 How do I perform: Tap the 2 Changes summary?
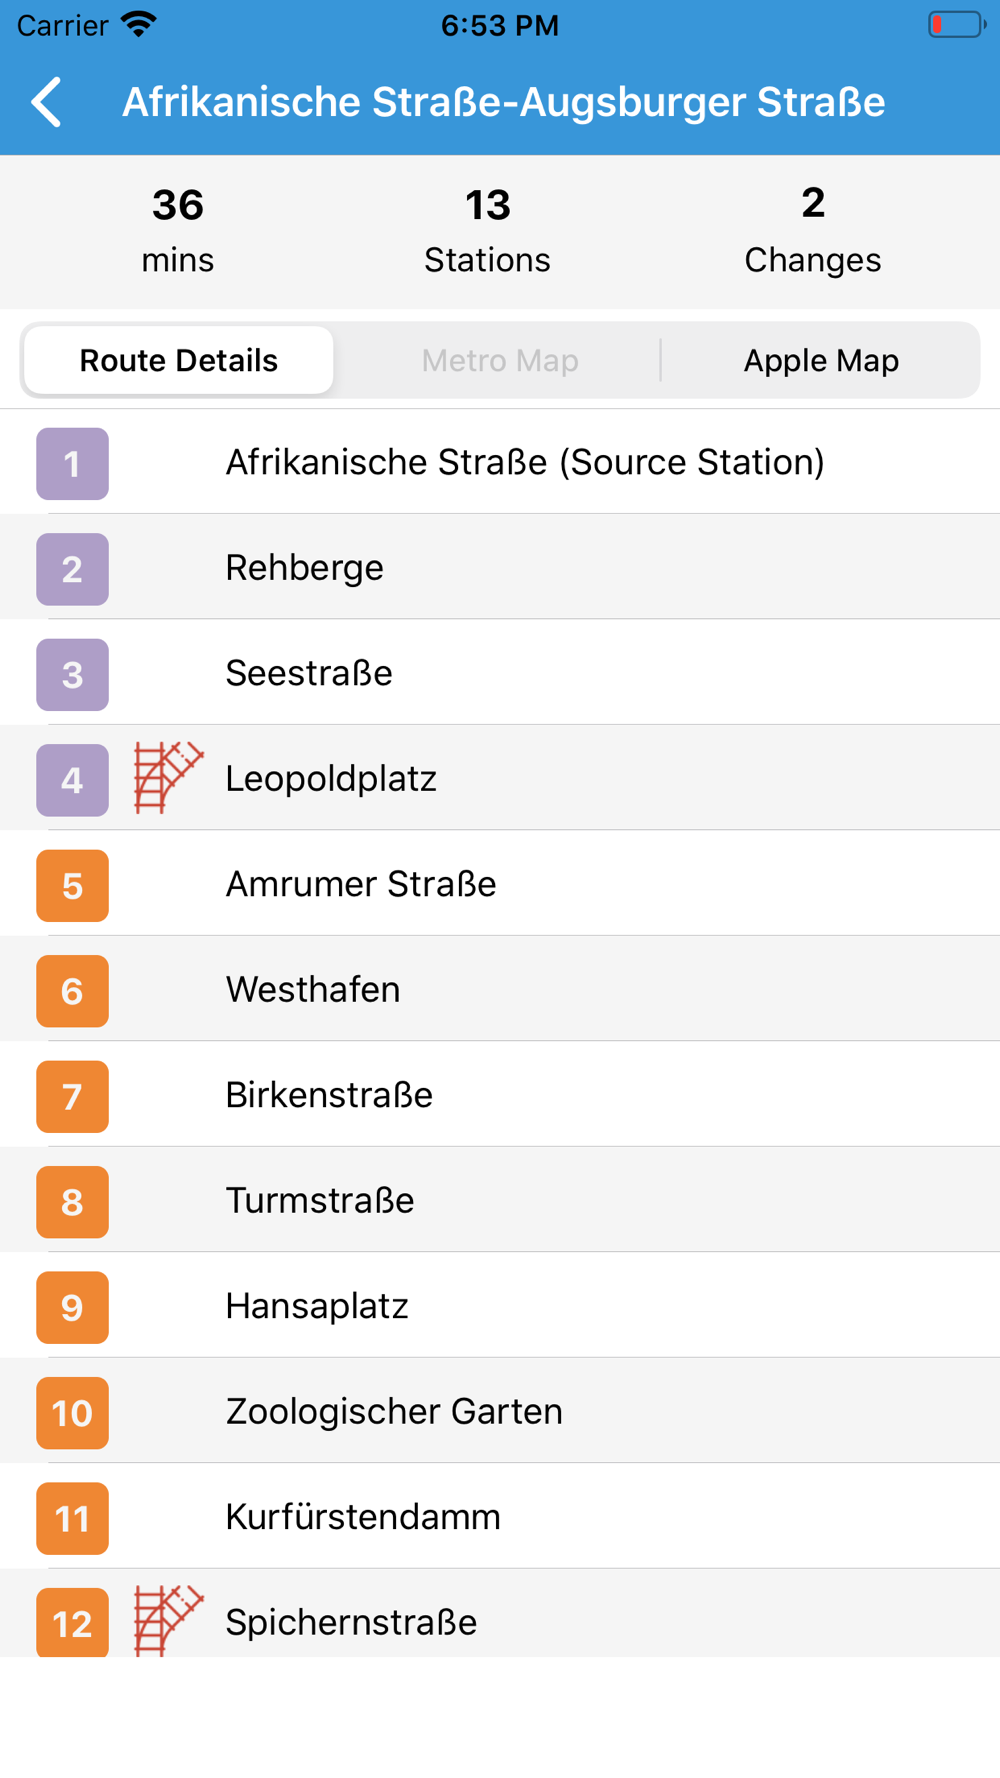click(x=812, y=231)
